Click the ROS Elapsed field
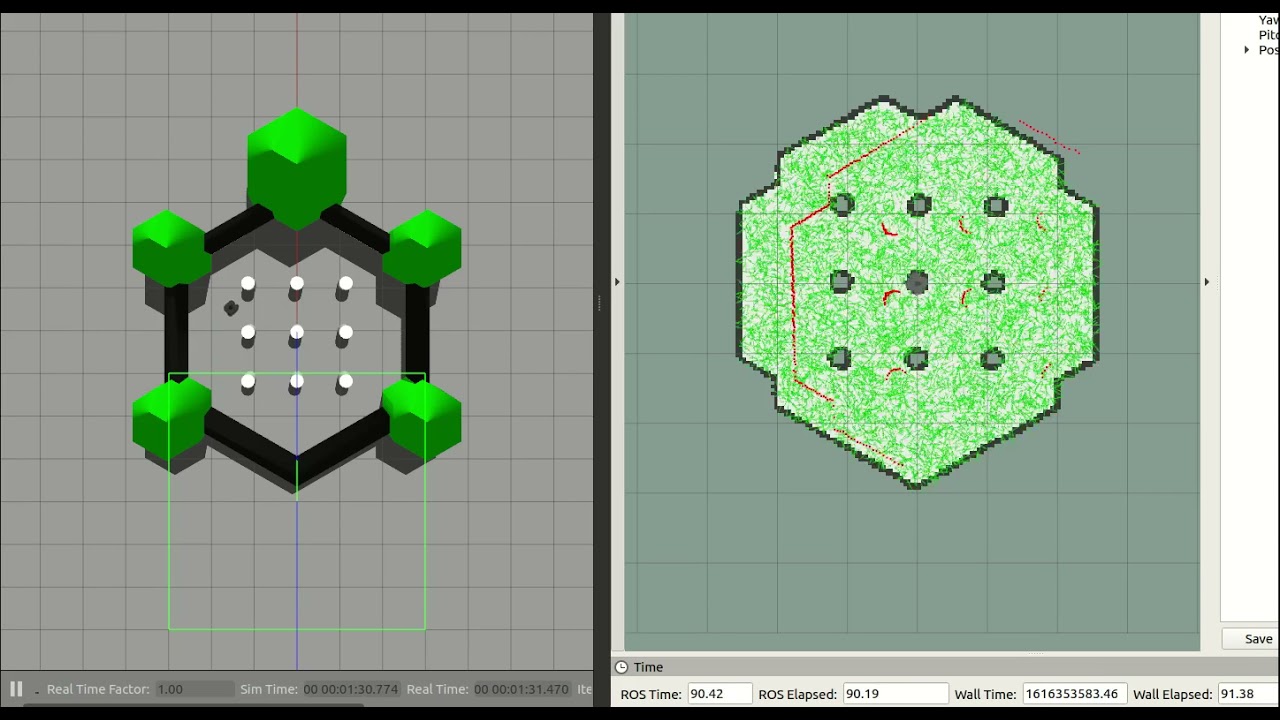 (x=895, y=694)
